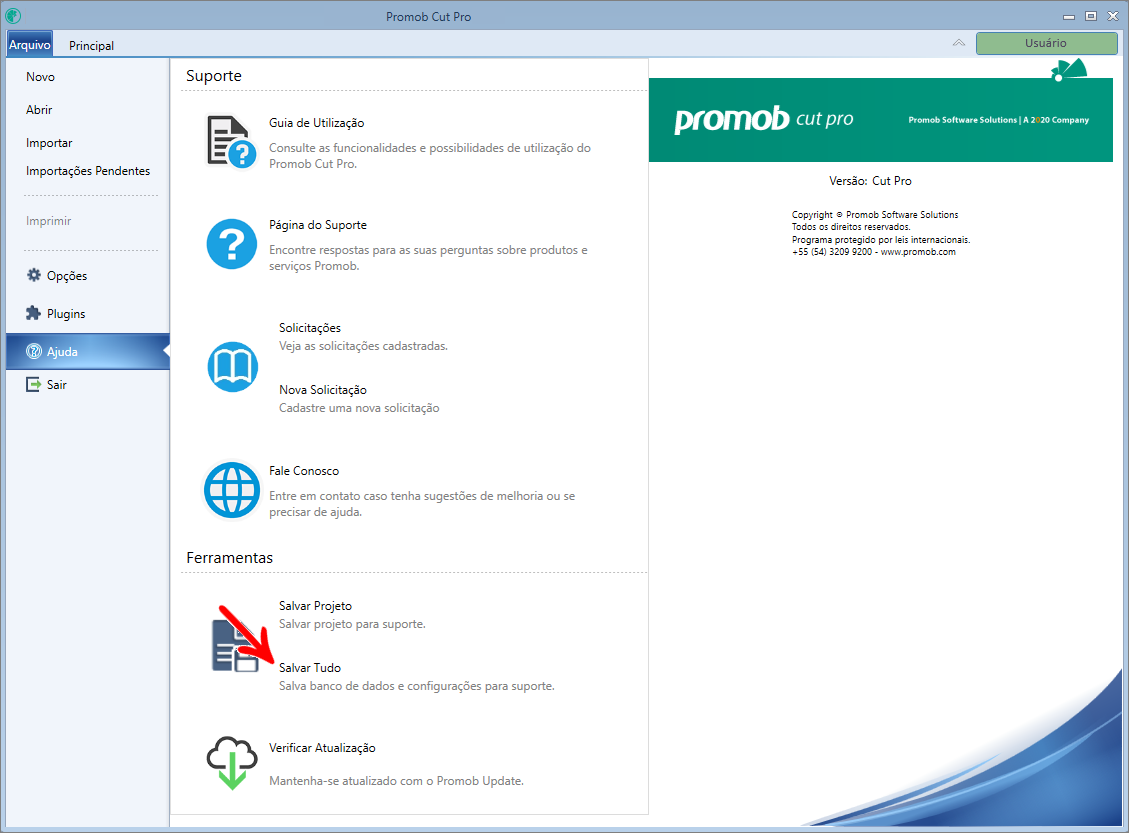
Task: Click the copyright Promob Software Solutions line
Action: (875, 215)
